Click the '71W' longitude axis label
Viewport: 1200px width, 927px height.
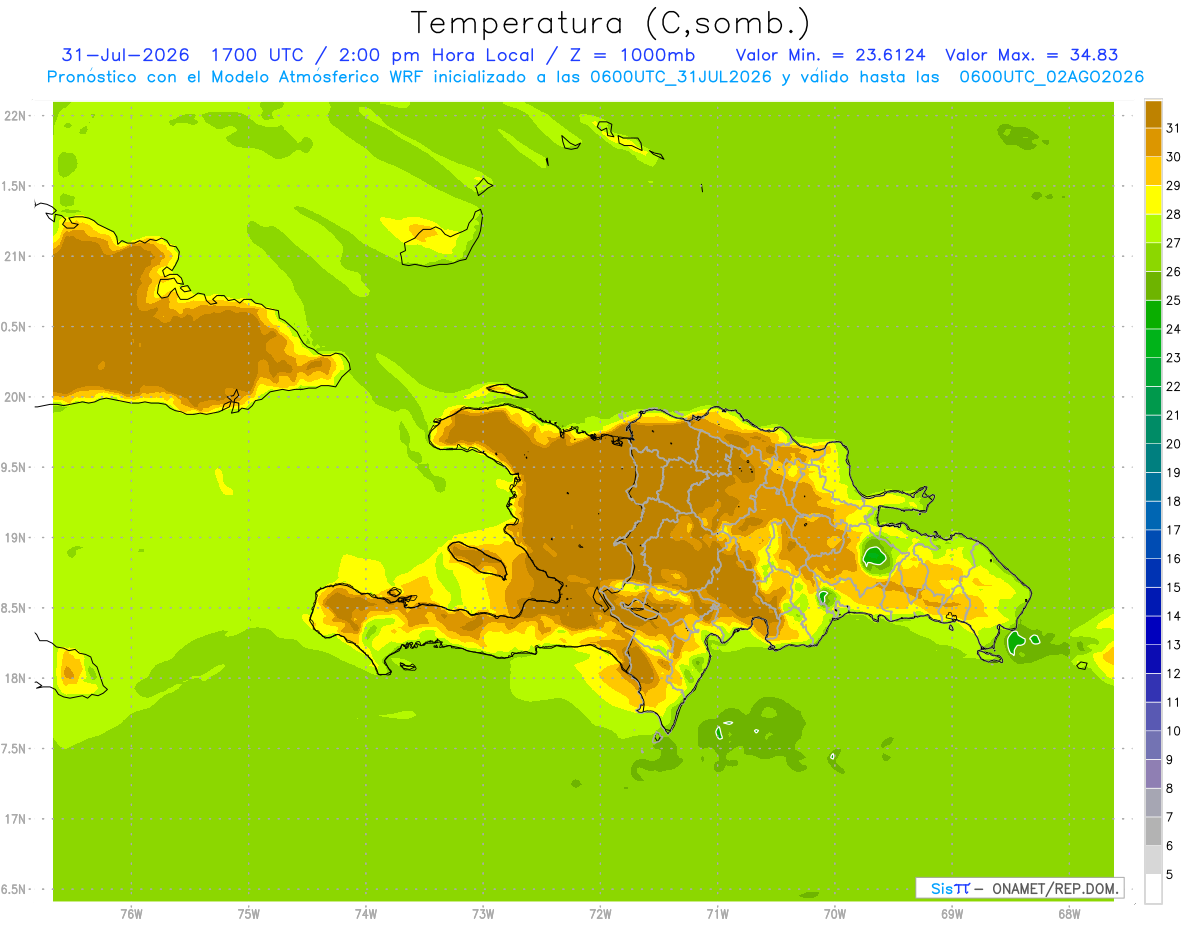(x=717, y=913)
